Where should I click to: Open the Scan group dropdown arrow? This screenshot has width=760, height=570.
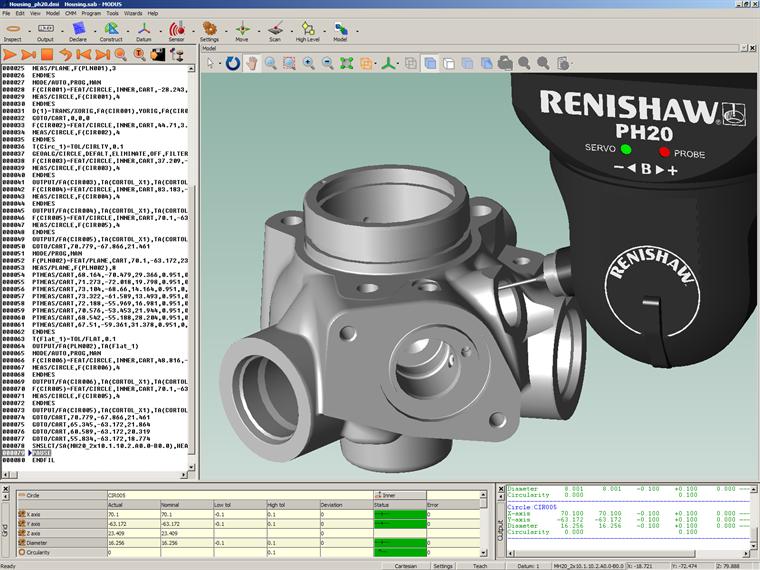tap(292, 31)
